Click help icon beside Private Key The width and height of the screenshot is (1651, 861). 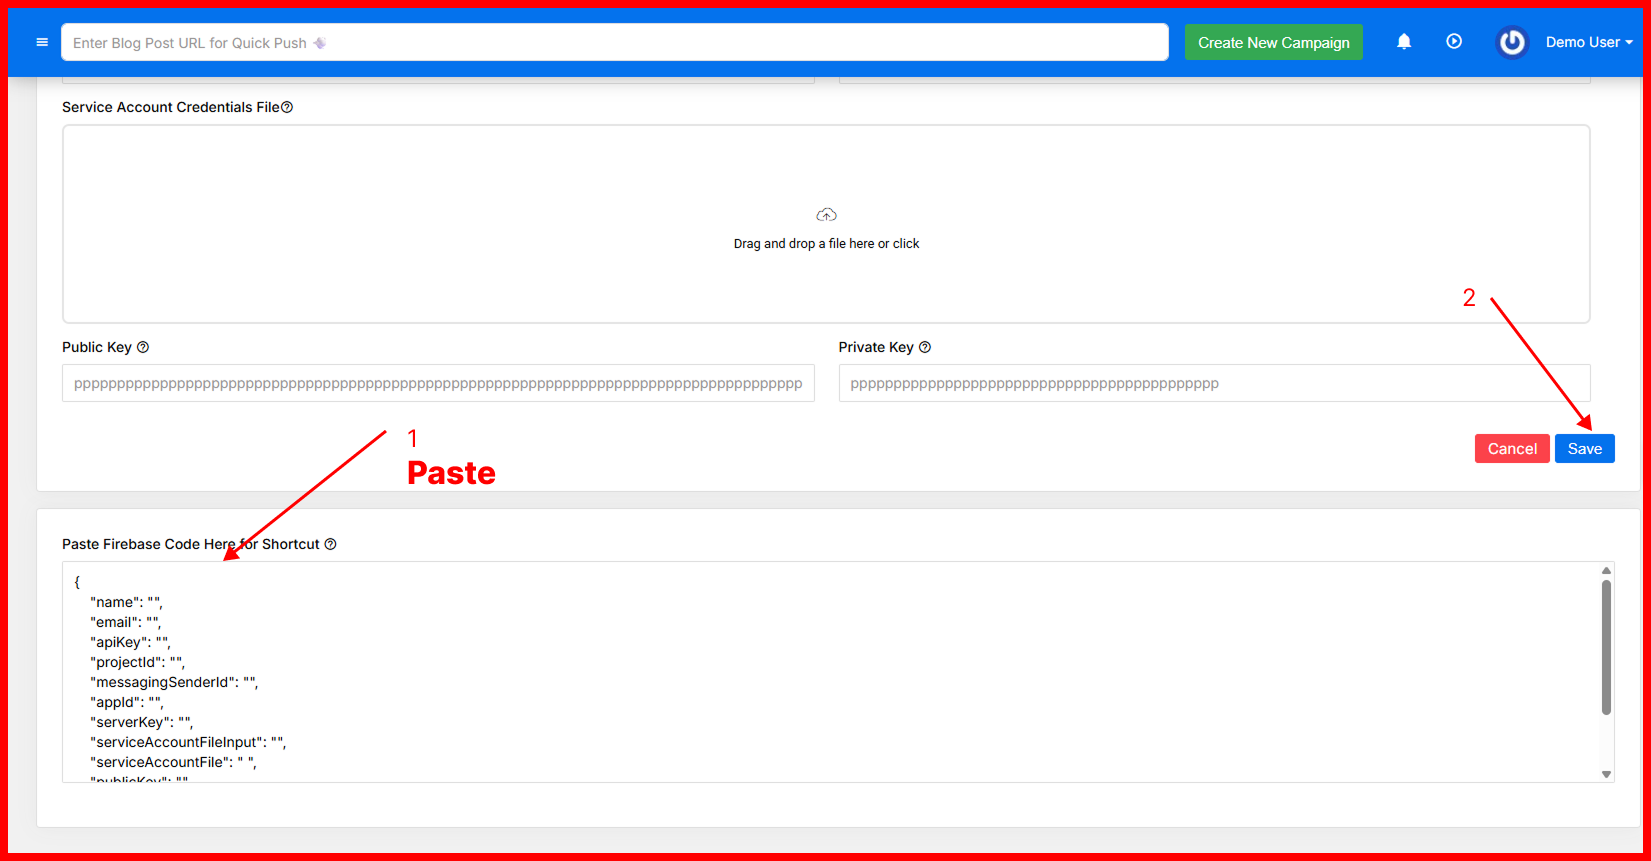point(925,347)
